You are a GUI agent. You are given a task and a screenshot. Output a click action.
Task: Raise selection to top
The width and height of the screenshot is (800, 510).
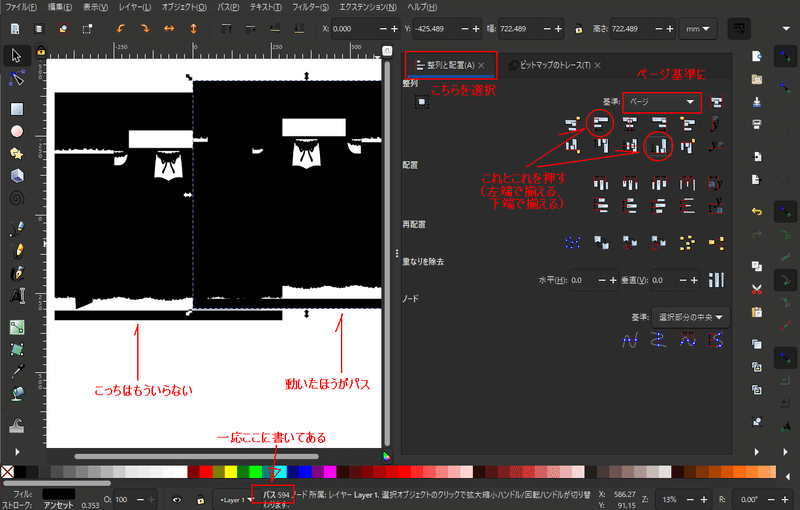[226, 29]
